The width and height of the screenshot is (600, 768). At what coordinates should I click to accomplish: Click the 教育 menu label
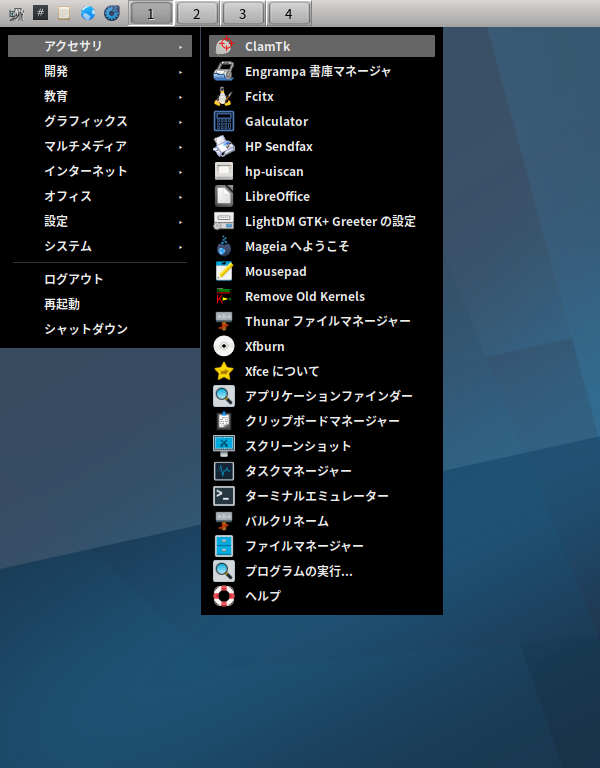[56, 96]
